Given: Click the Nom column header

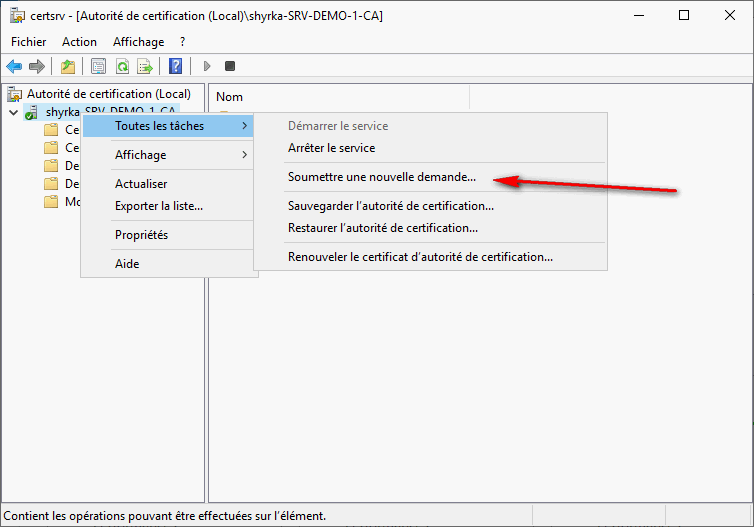Looking at the screenshot, I should pyautogui.click(x=230, y=97).
